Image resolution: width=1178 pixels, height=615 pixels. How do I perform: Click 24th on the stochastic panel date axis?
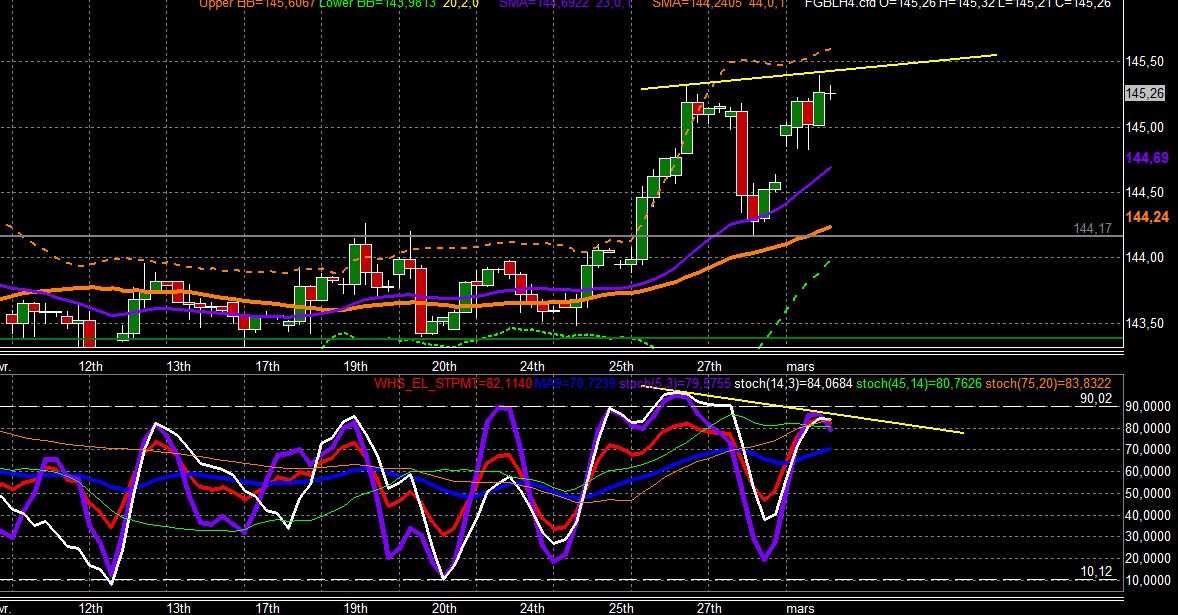(x=532, y=608)
